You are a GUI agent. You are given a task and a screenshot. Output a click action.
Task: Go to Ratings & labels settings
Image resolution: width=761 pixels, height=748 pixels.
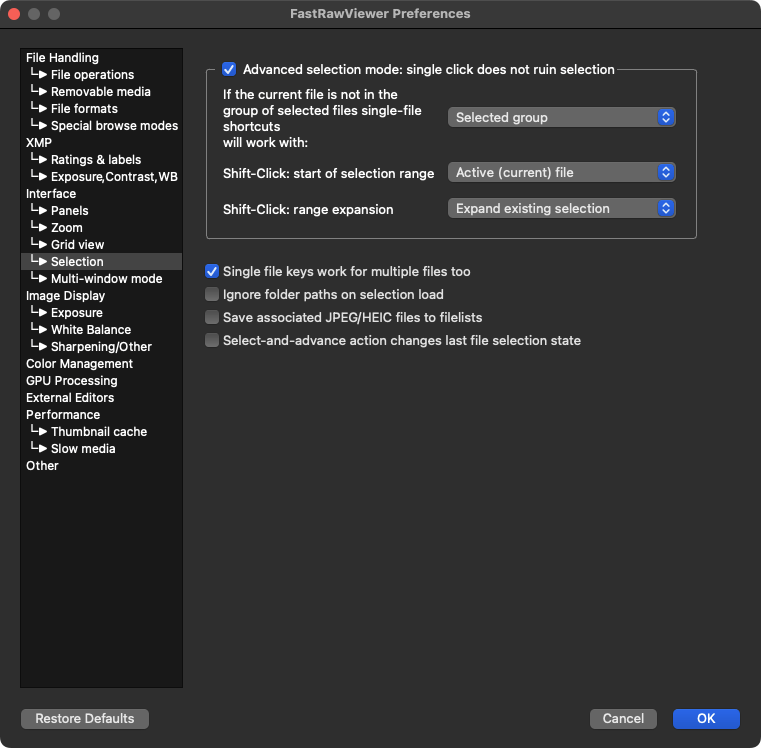(x=96, y=160)
